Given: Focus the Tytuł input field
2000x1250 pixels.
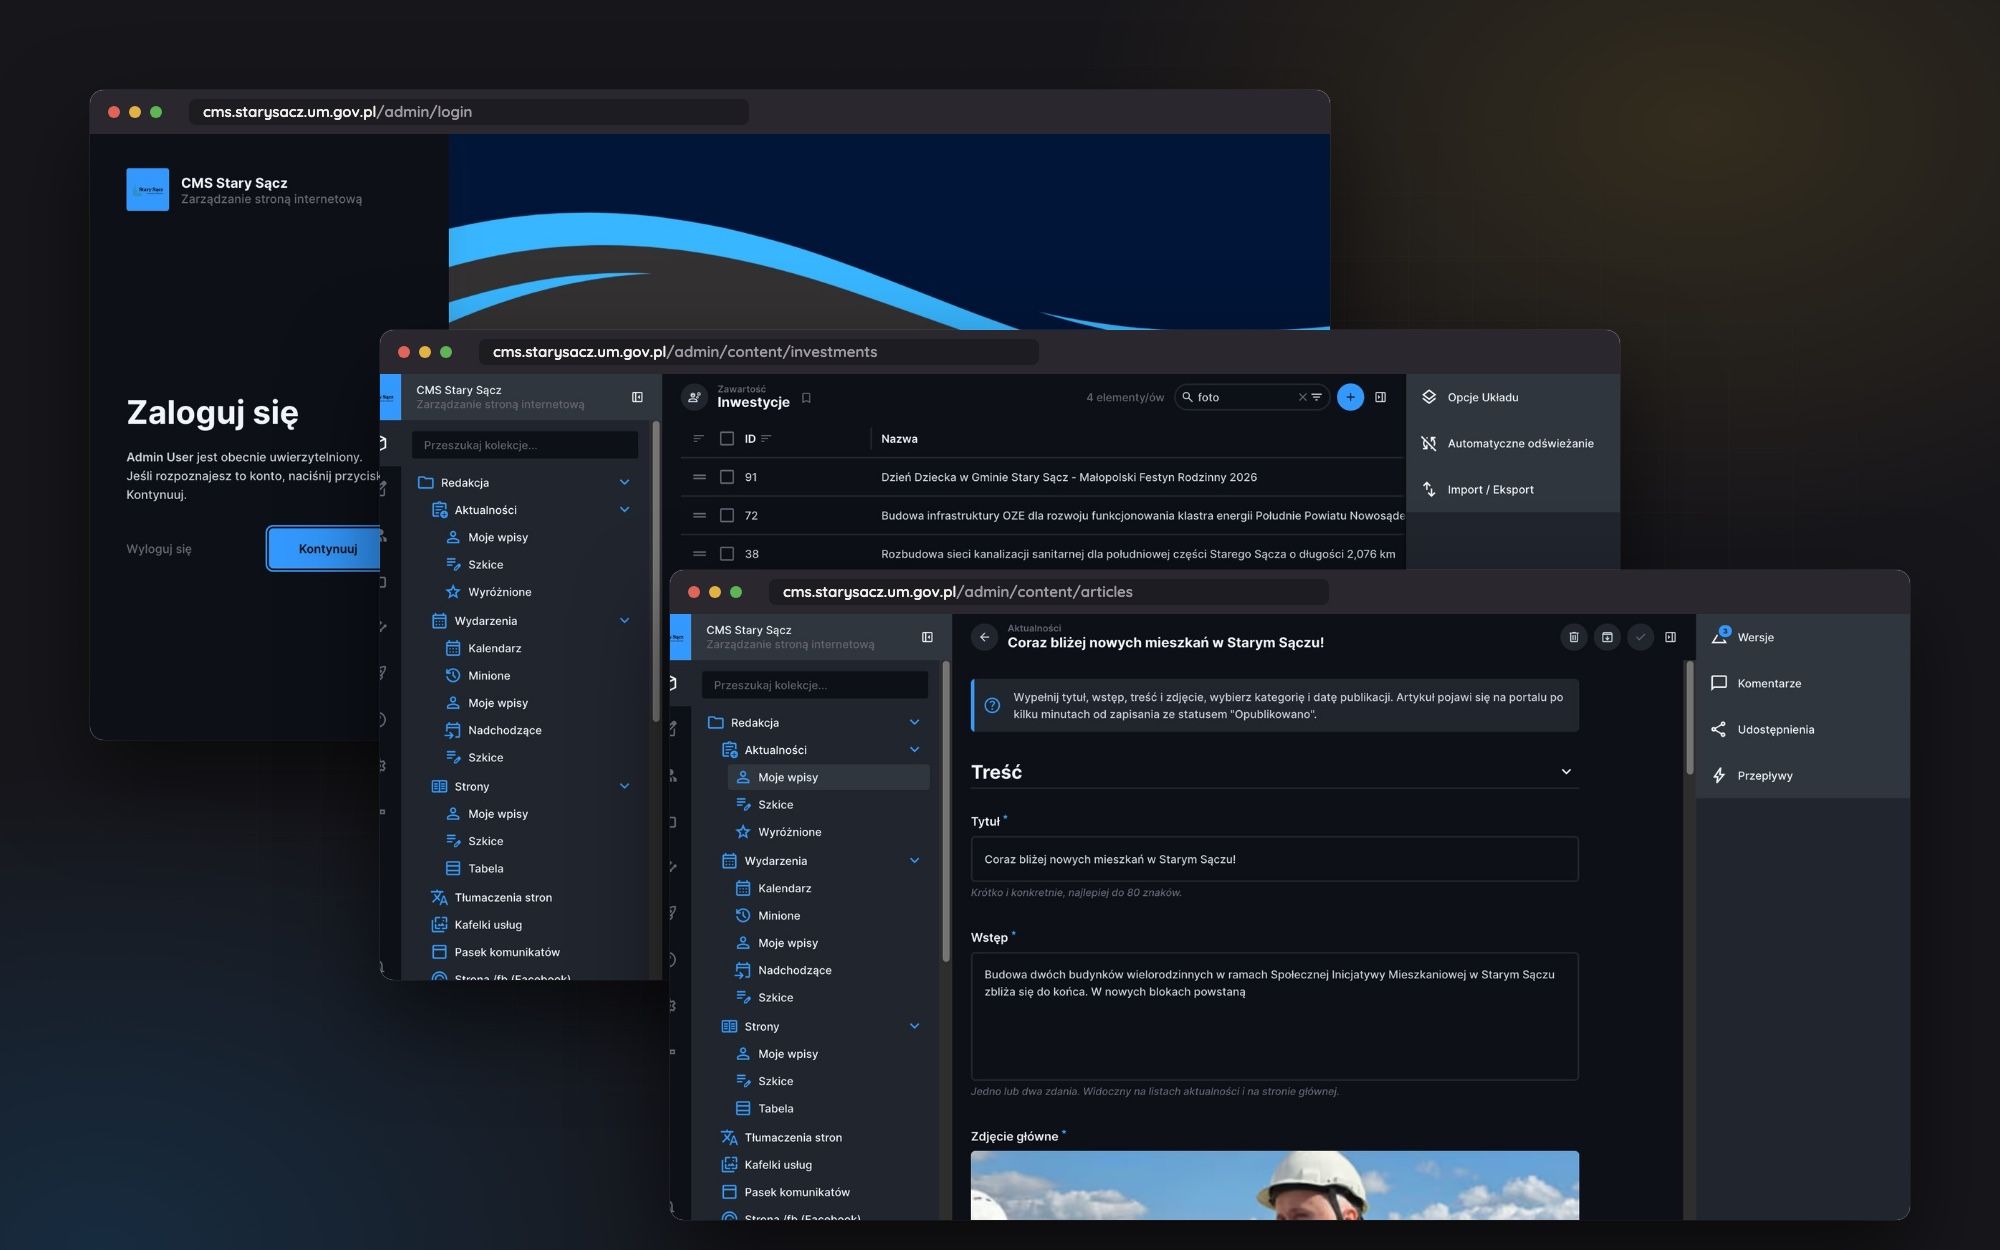Looking at the screenshot, I should (x=1274, y=859).
